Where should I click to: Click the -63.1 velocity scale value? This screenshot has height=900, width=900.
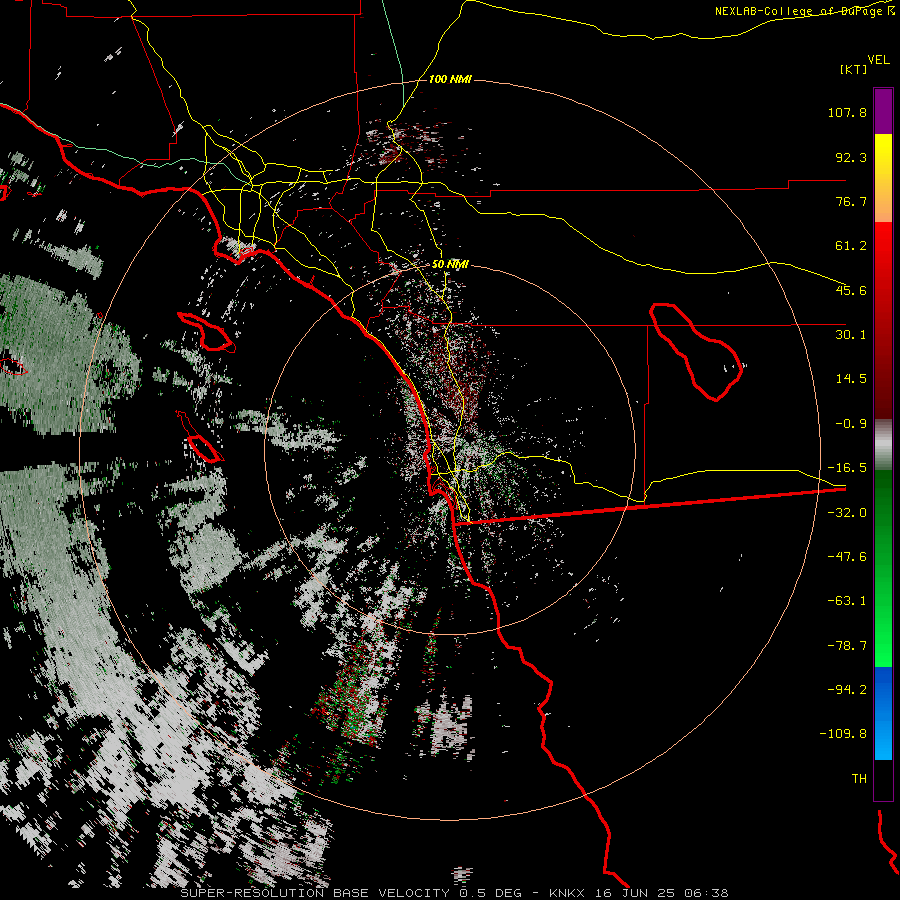pos(847,601)
